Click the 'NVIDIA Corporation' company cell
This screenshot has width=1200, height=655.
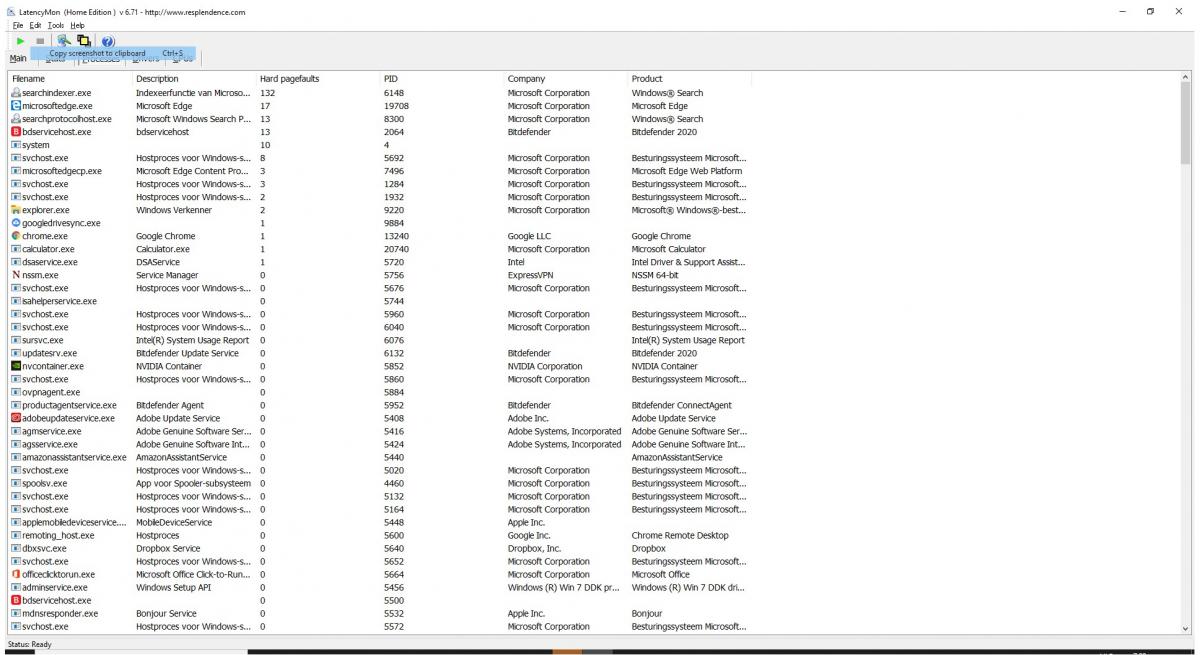(545, 366)
